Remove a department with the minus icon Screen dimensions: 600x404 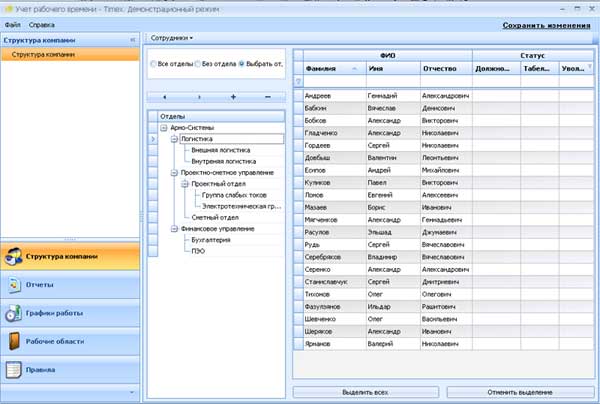(x=268, y=97)
